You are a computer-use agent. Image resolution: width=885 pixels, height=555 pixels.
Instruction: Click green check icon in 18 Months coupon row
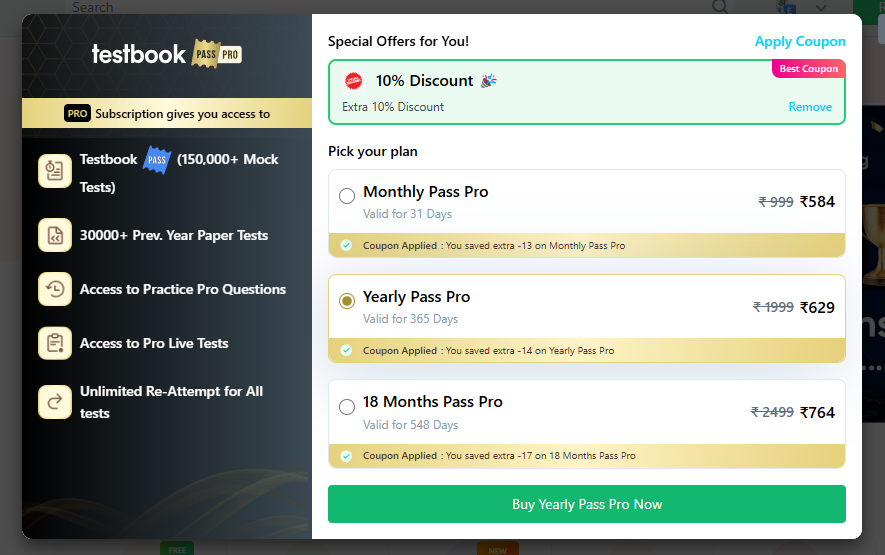(x=347, y=456)
